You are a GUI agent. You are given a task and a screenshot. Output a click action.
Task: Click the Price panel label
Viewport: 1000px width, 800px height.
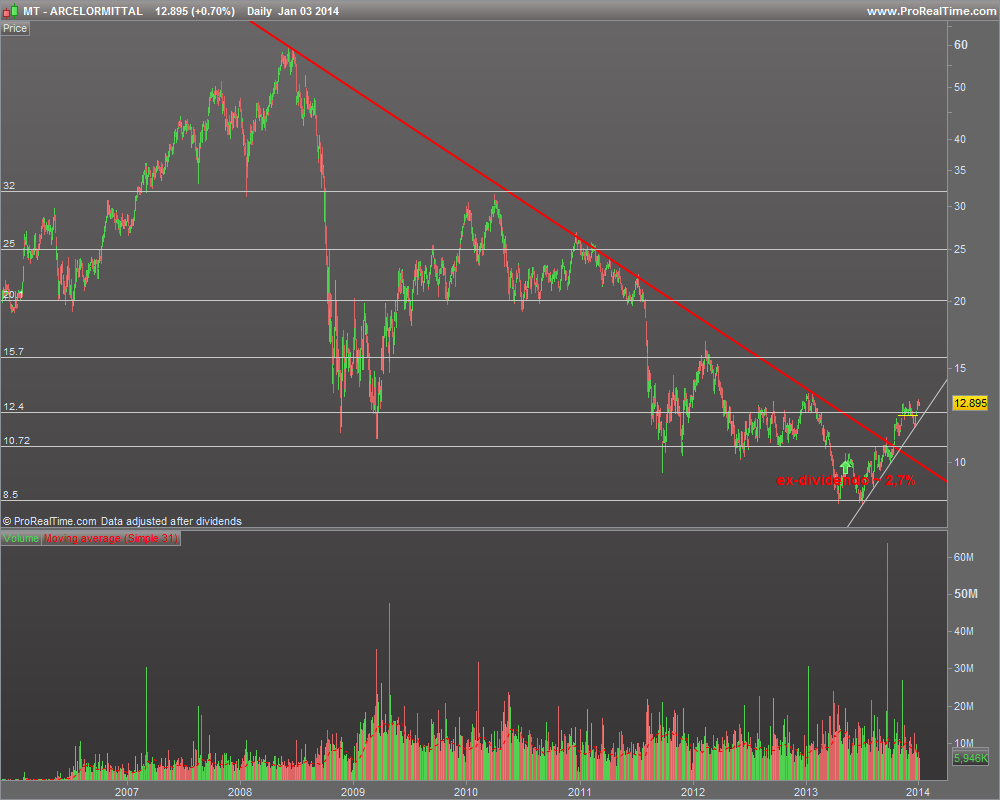[15, 29]
